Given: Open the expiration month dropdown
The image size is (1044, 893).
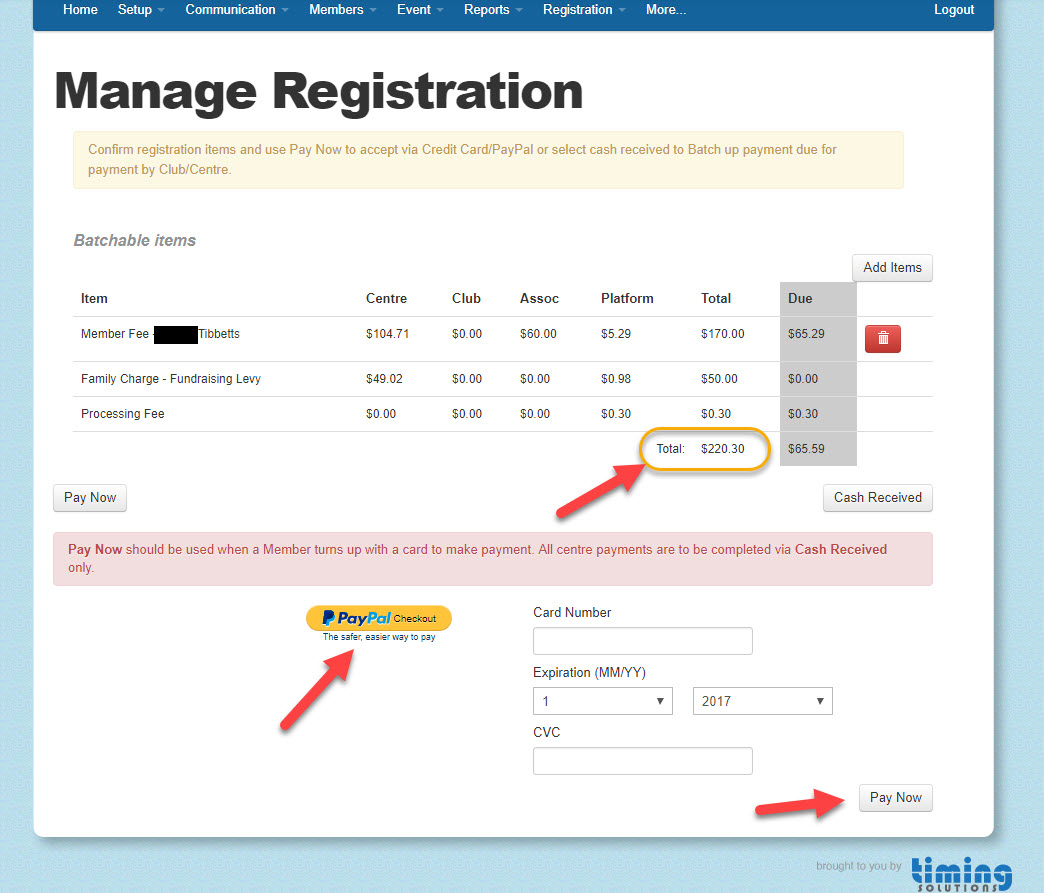Looking at the screenshot, I should point(603,701).
